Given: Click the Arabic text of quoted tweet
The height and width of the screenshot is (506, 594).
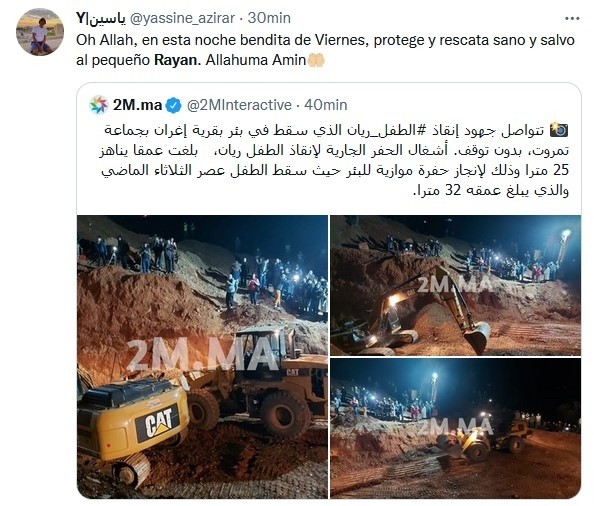Looking at the screenshot, I should point(335,160).
